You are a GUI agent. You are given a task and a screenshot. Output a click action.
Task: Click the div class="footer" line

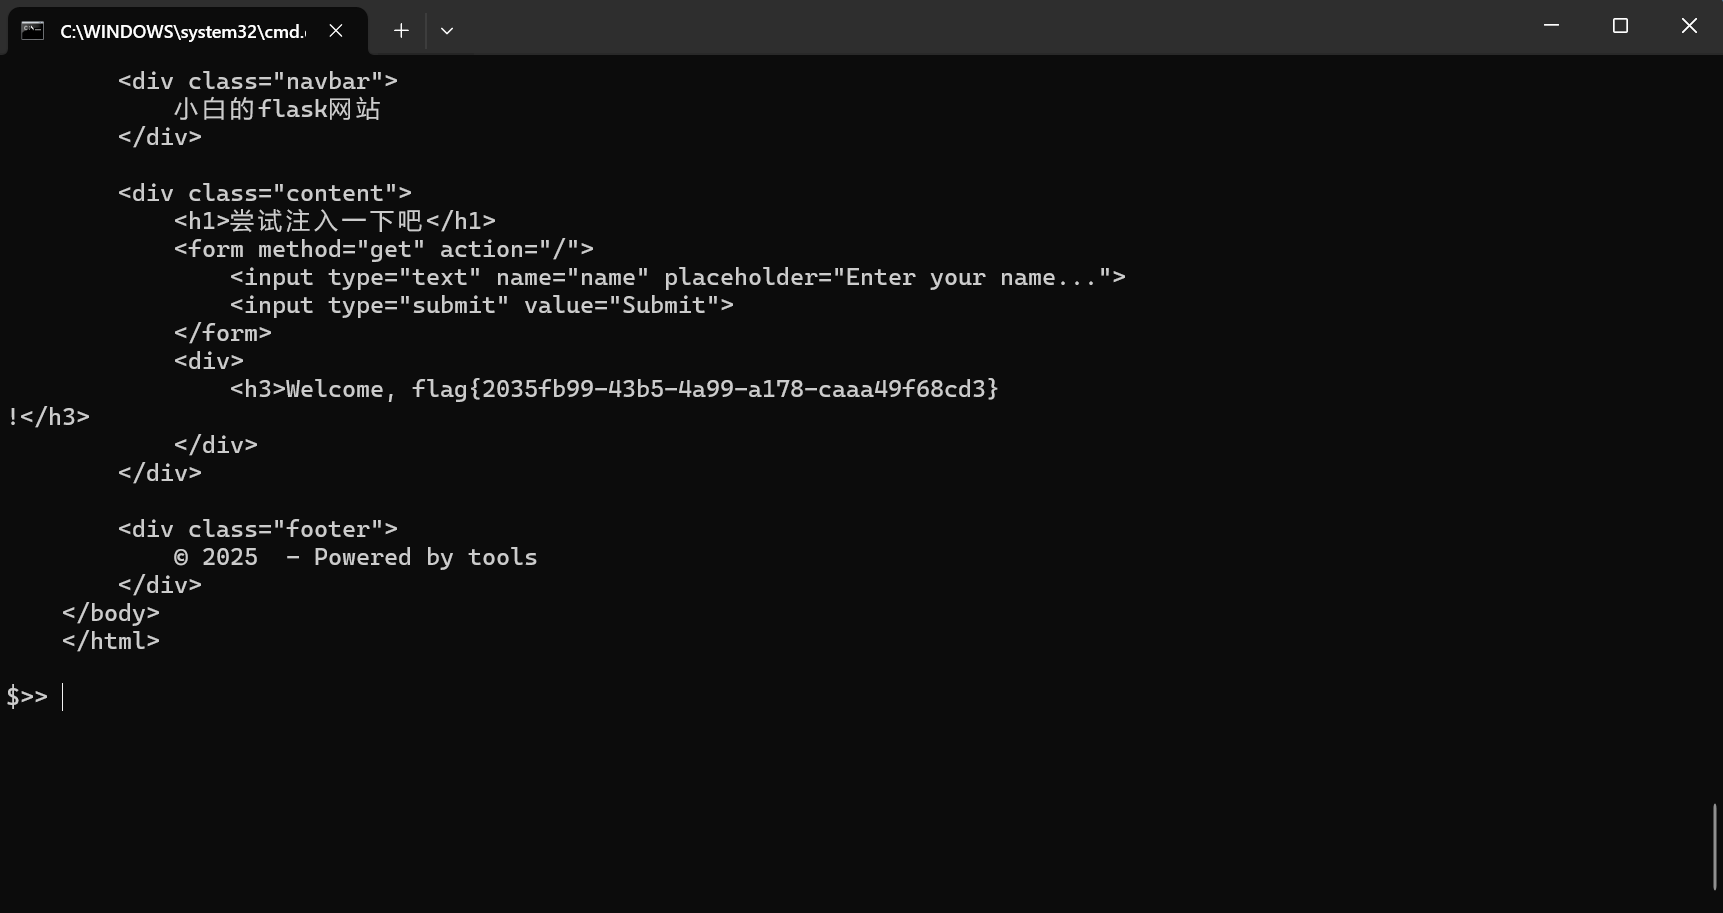coord(258,529)
